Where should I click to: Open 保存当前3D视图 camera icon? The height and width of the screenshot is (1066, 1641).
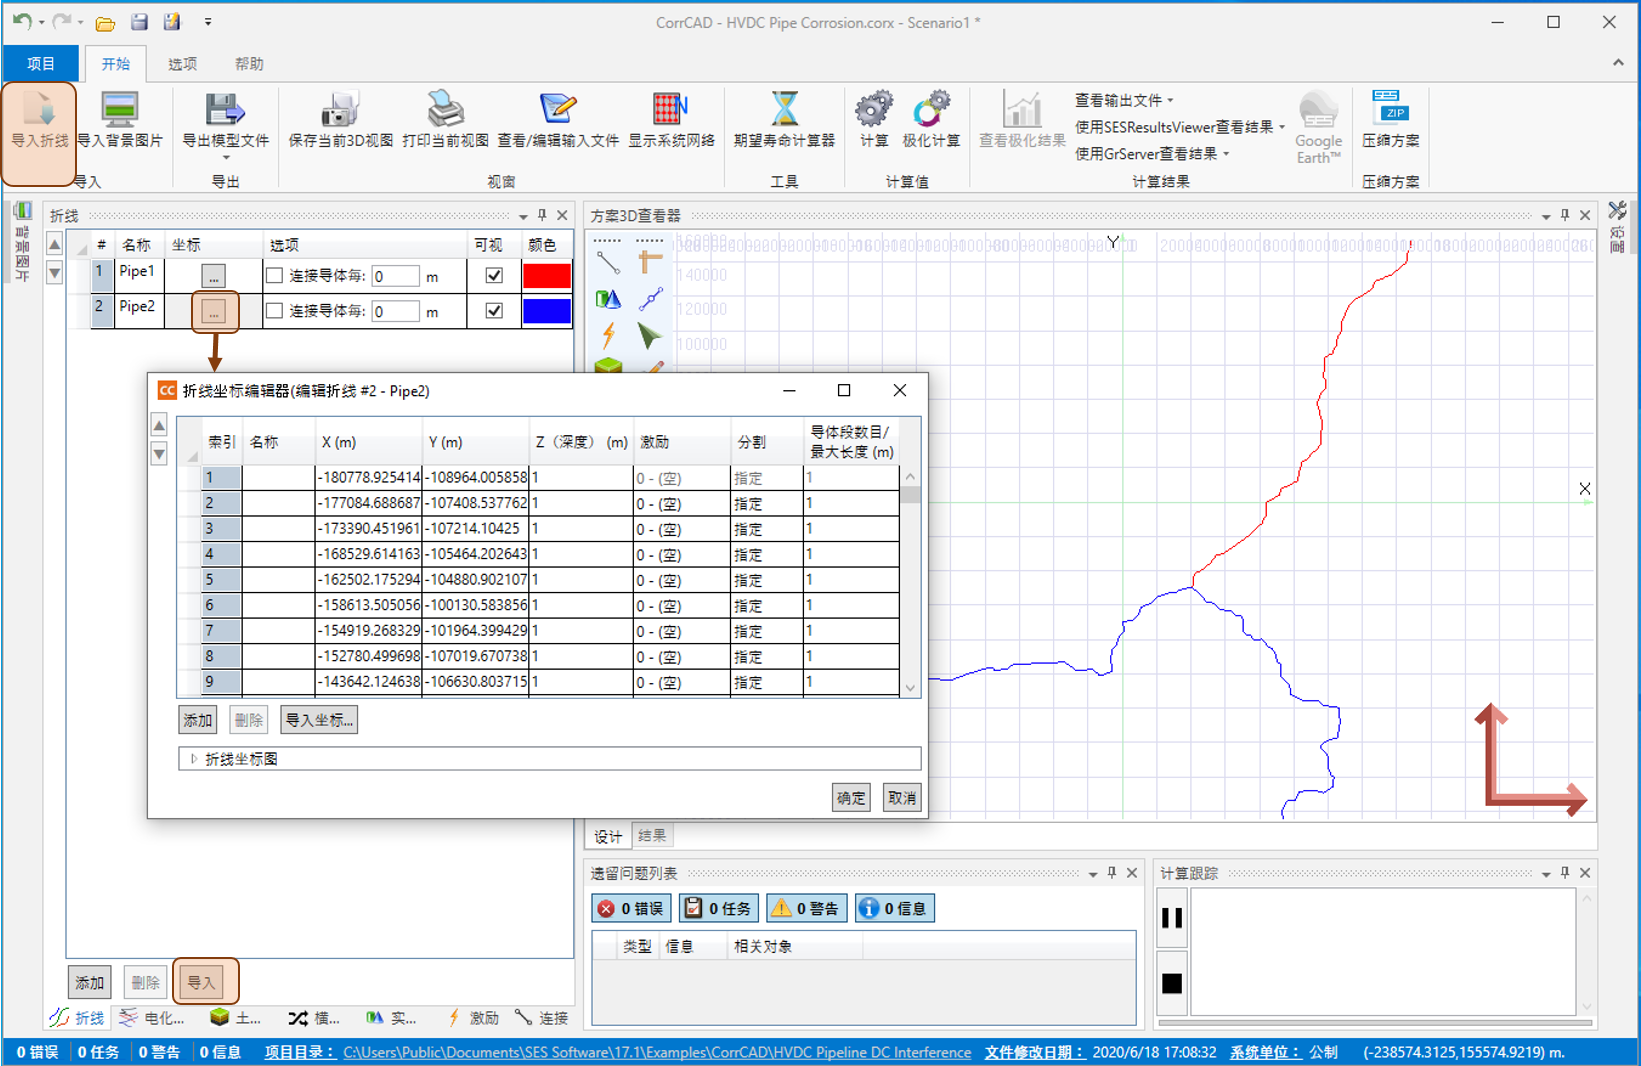[340, 109]
